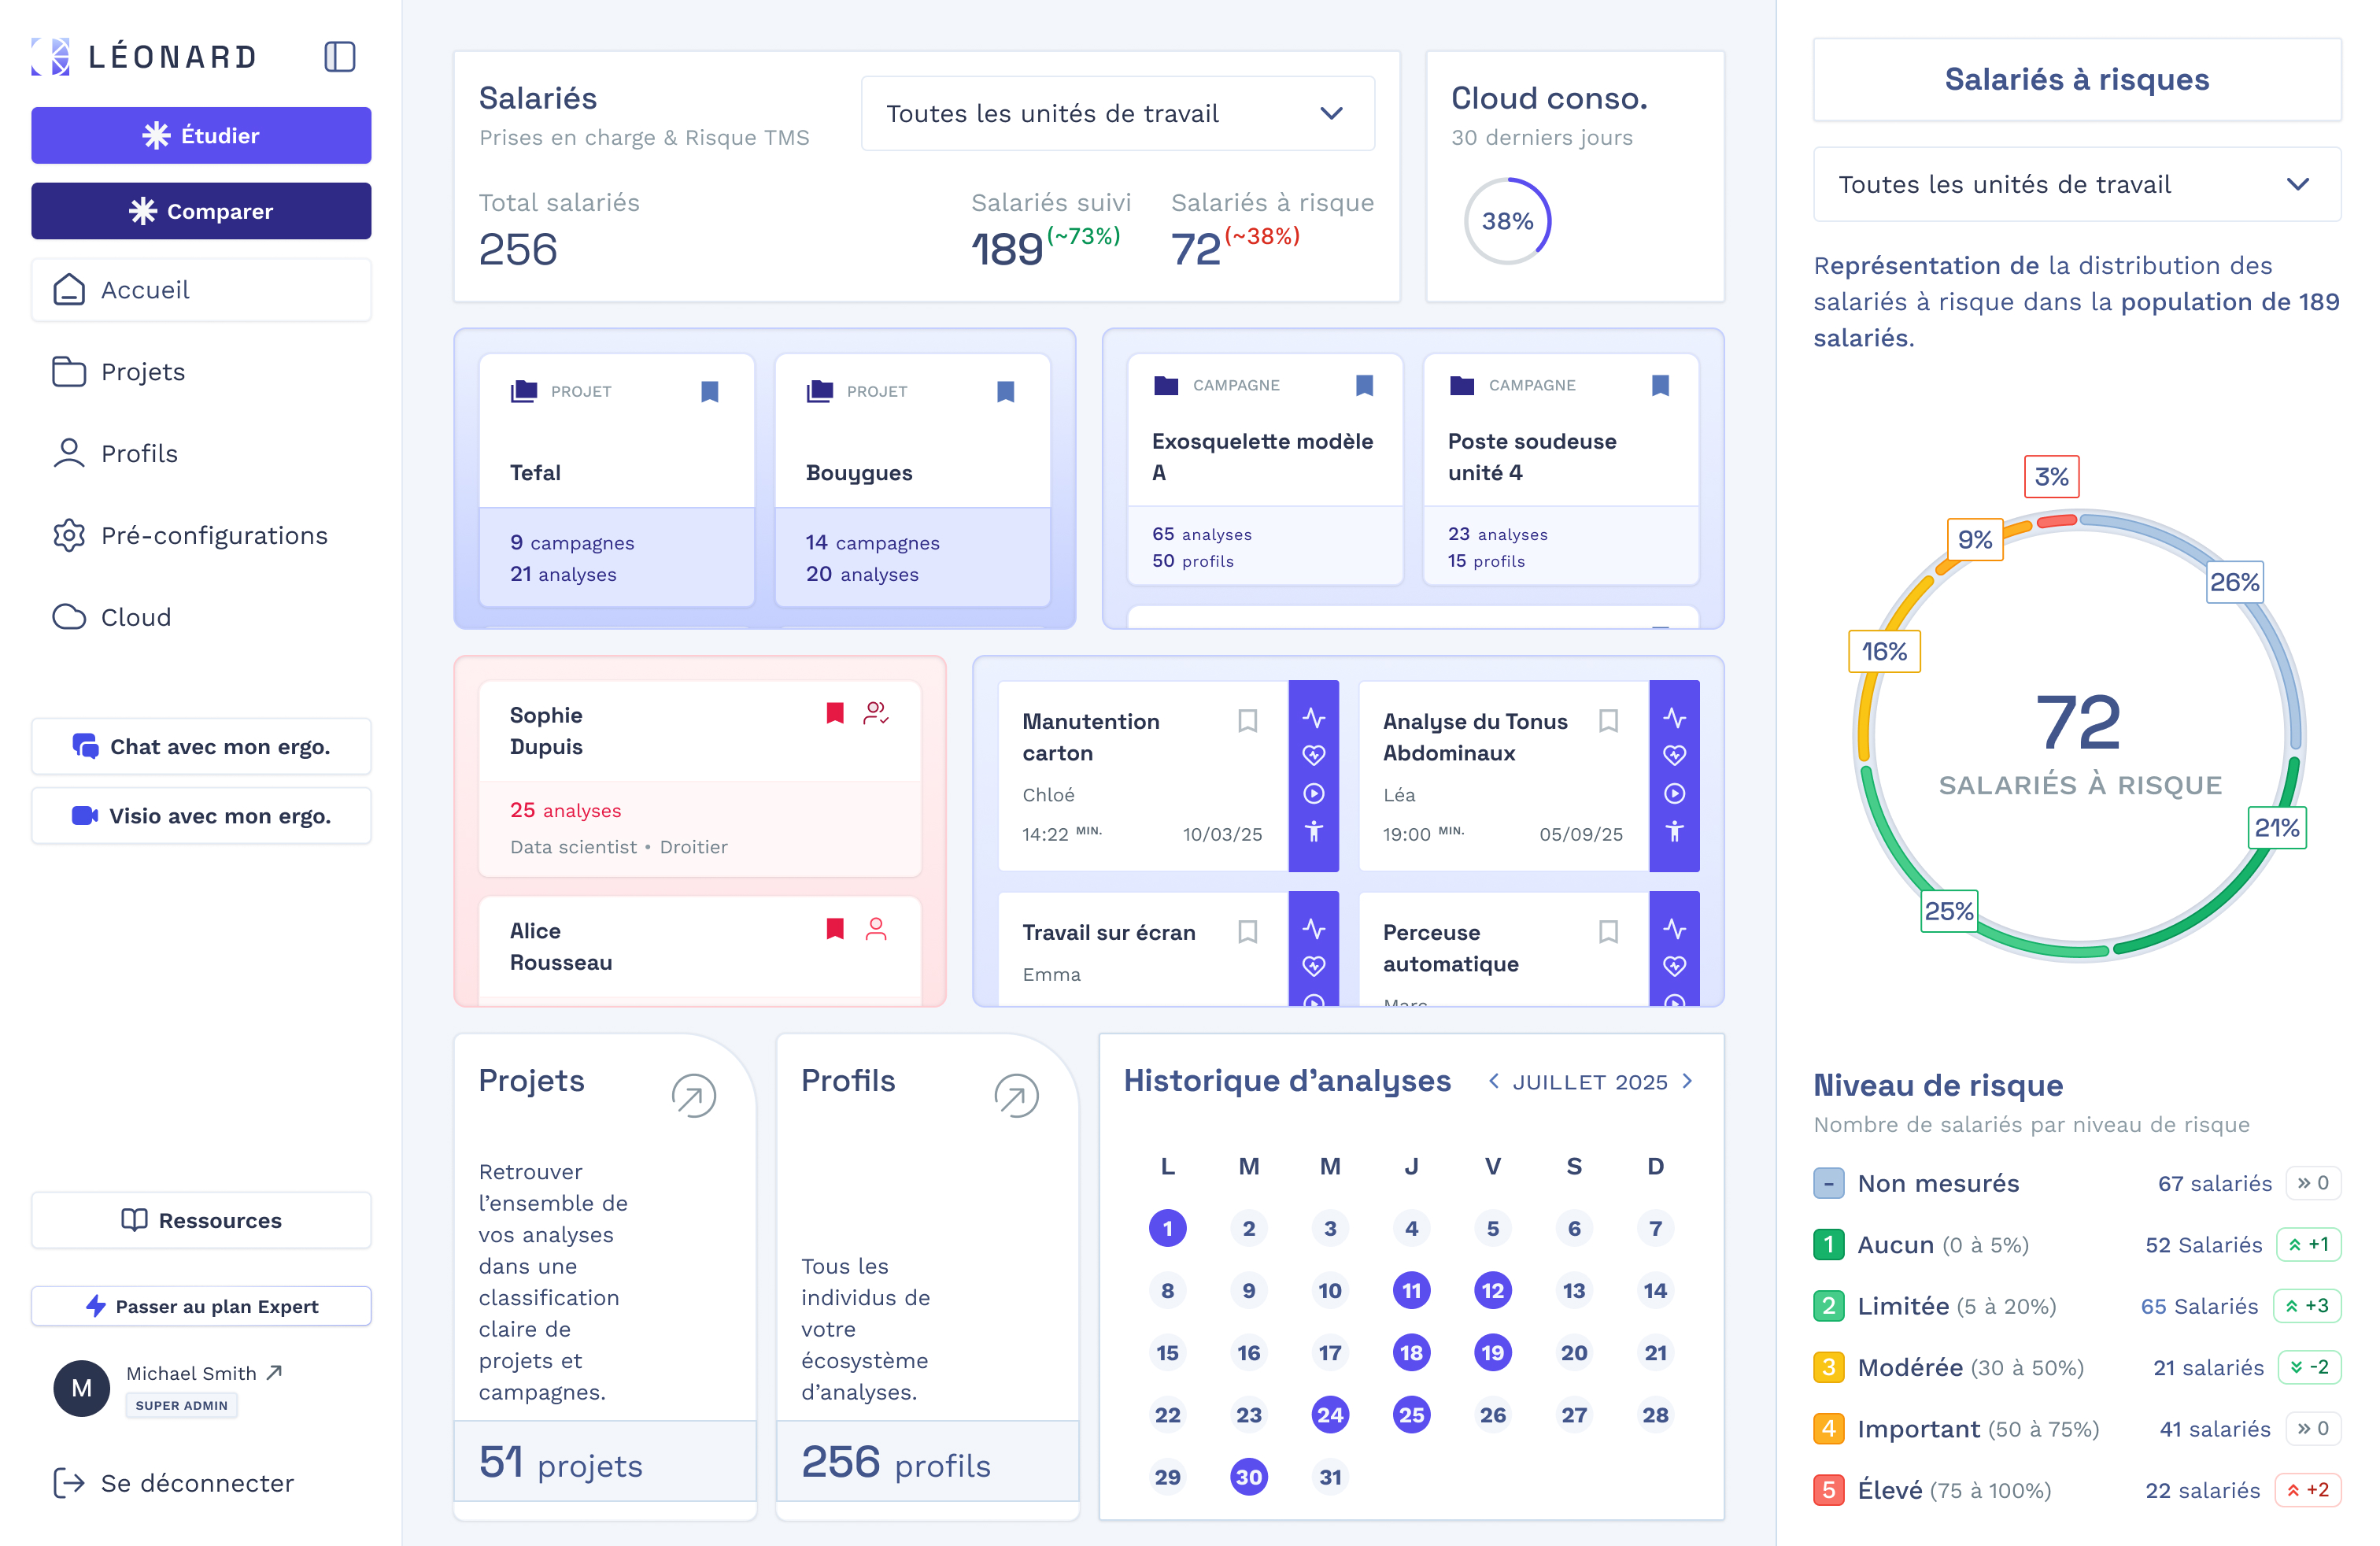Image resolution: width=2380 pixels, height=1546 pixels.
Task: Click the Comparer button
Action: coord(201,211)
